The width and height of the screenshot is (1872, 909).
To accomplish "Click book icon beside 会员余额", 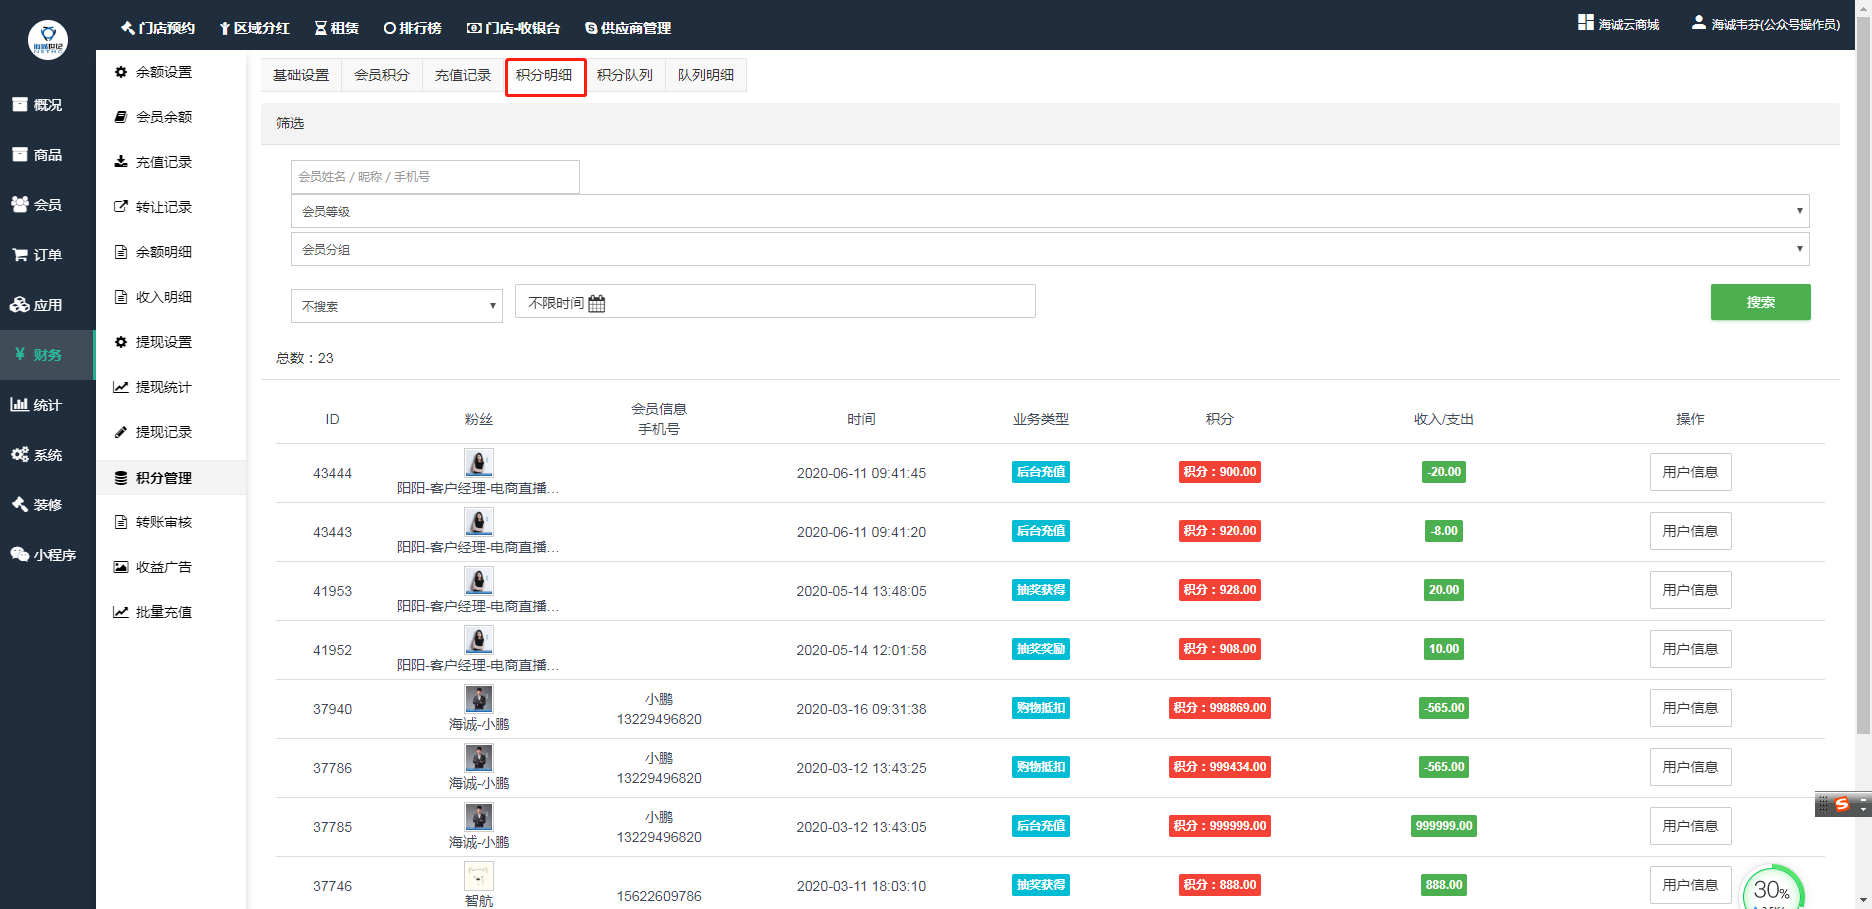I will pyautogui.click(x=121, y=117).
